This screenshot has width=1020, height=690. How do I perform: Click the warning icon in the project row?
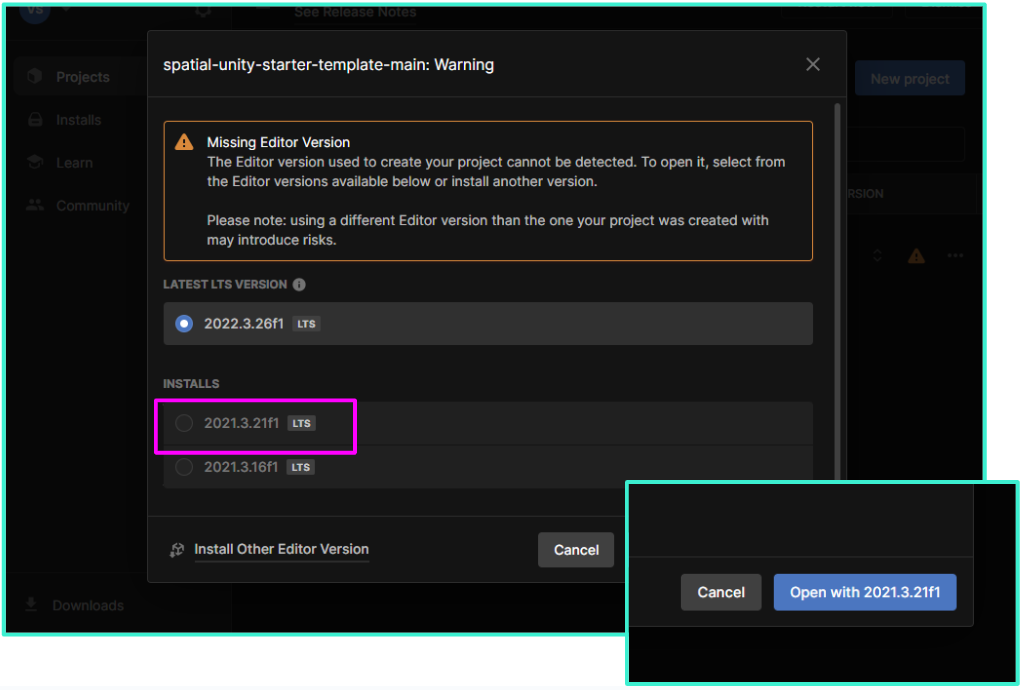[916, 256]
